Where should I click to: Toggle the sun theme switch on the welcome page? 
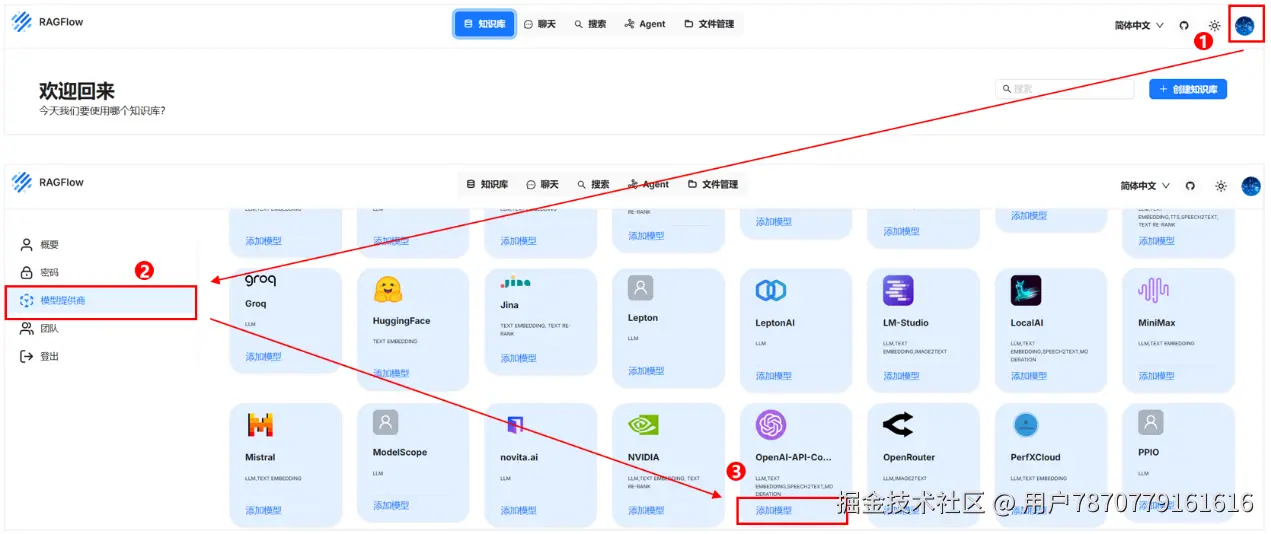click(1214, 25)
